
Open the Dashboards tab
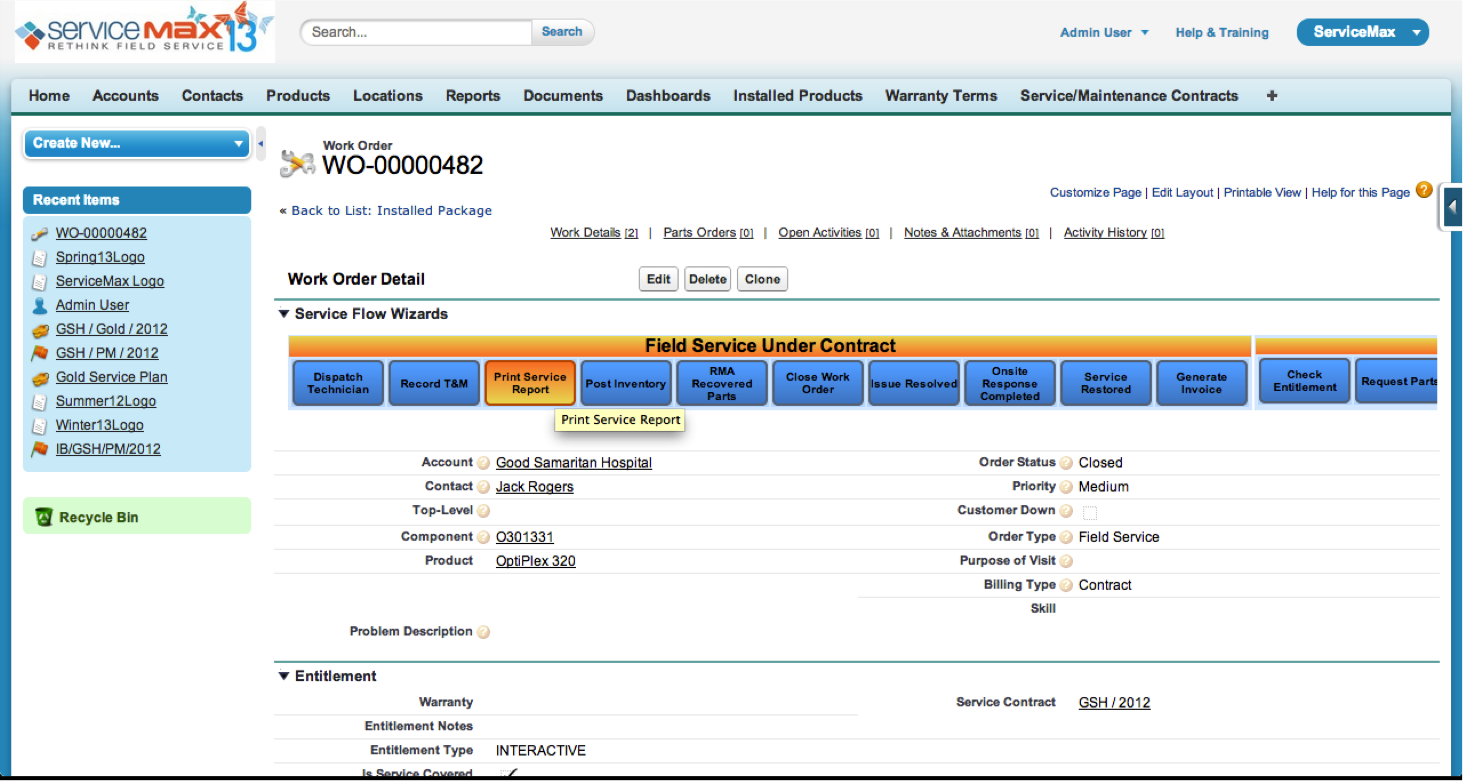pyautogui.click(x=668, y=96)
